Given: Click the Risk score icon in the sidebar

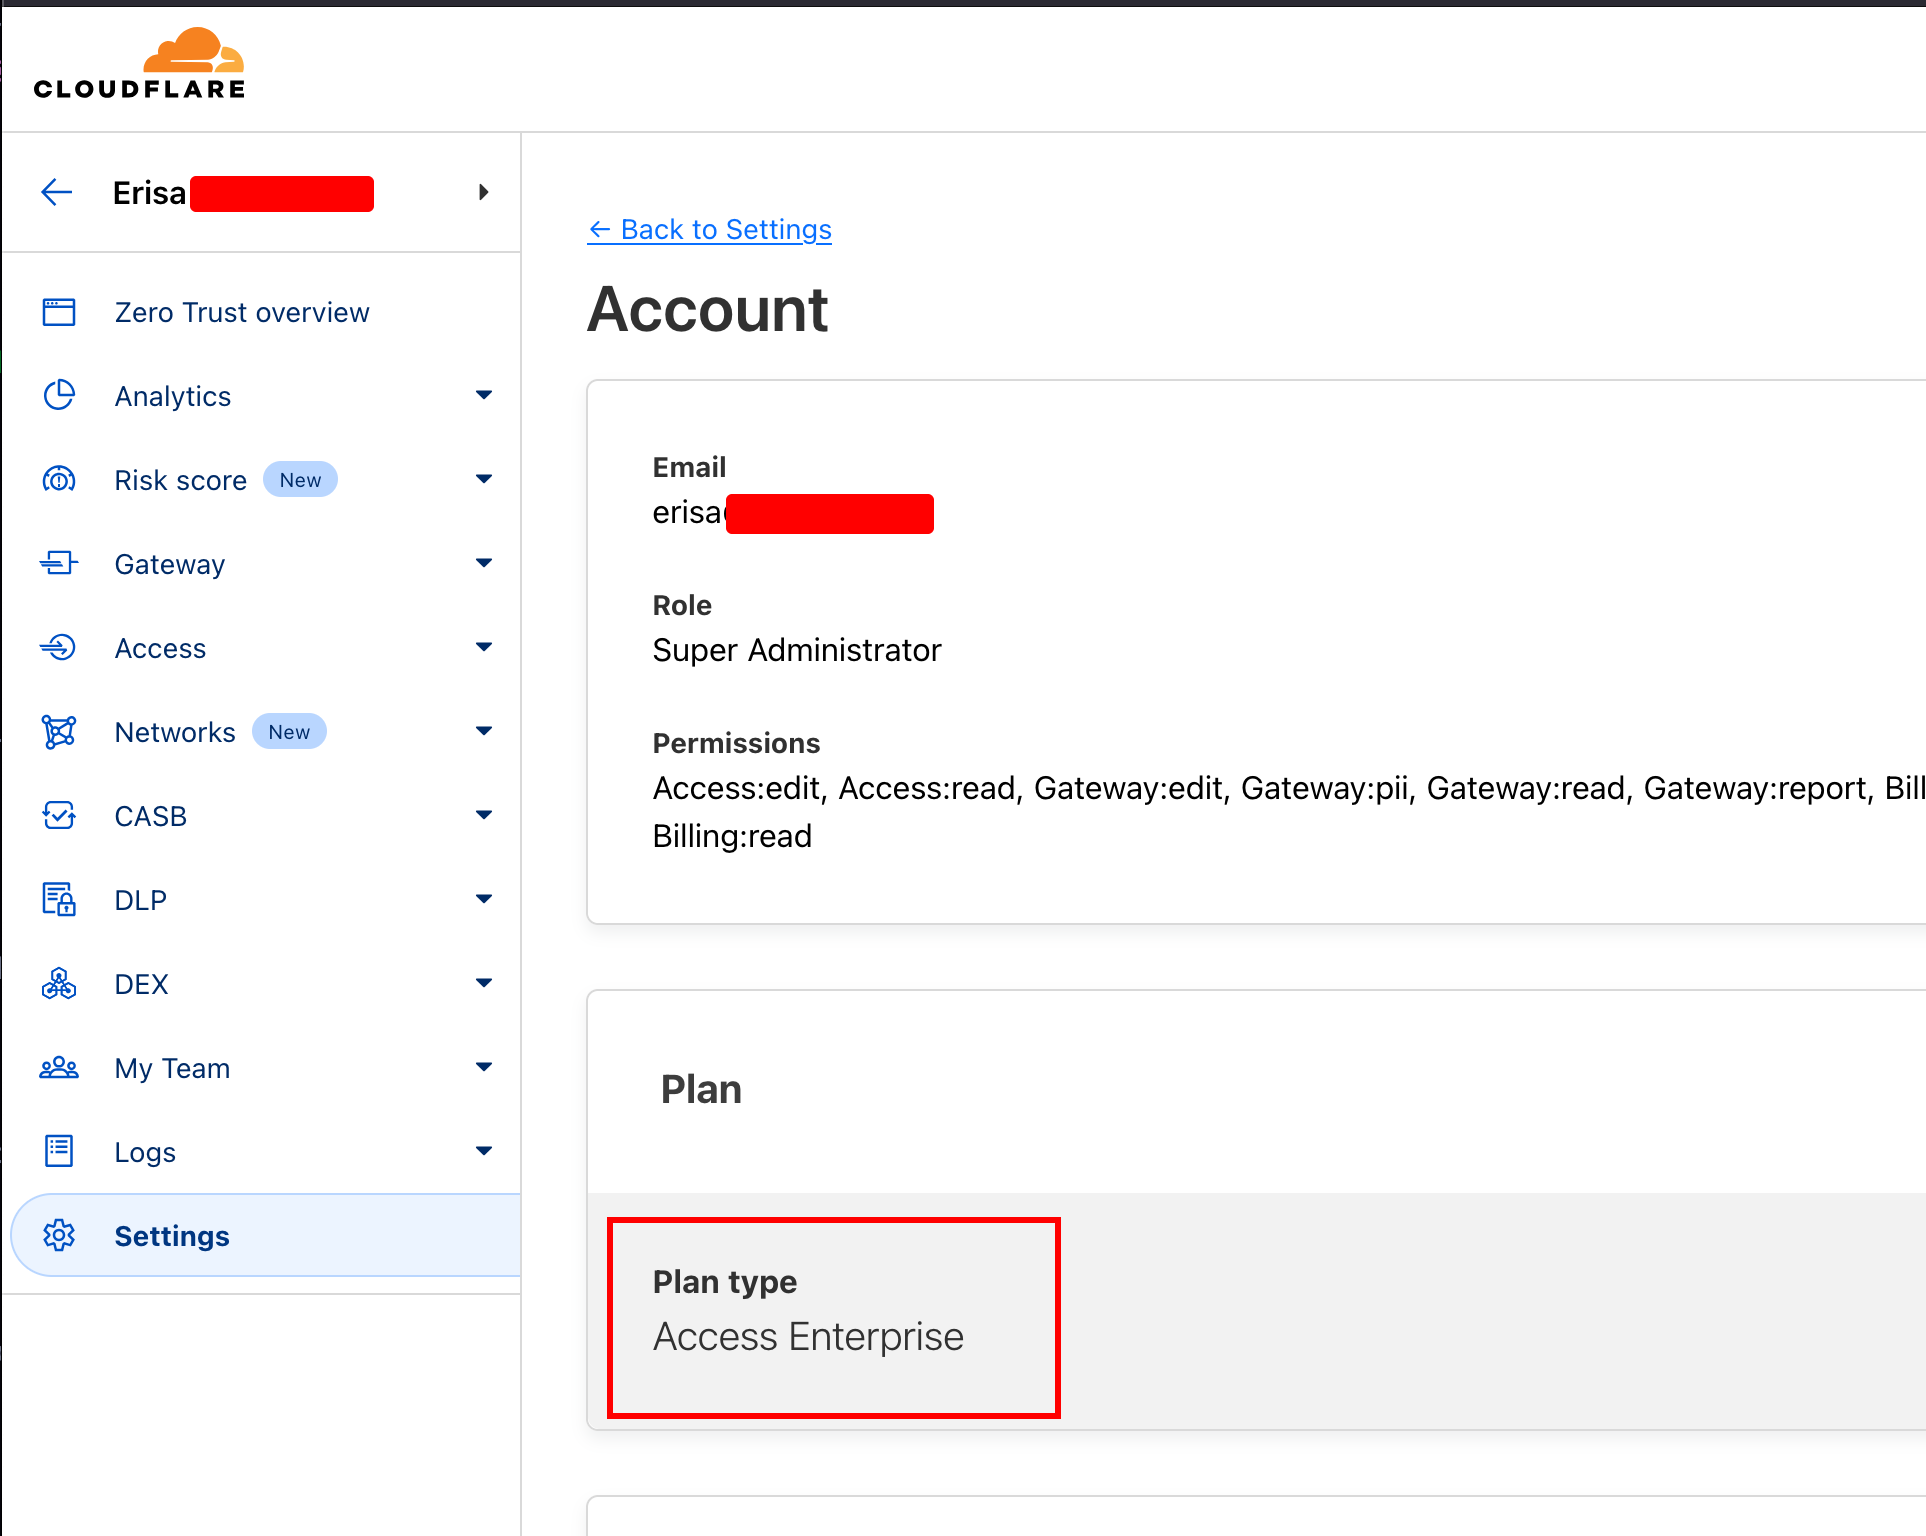Looking at the screenshot, I should click(x=59, y=479).
